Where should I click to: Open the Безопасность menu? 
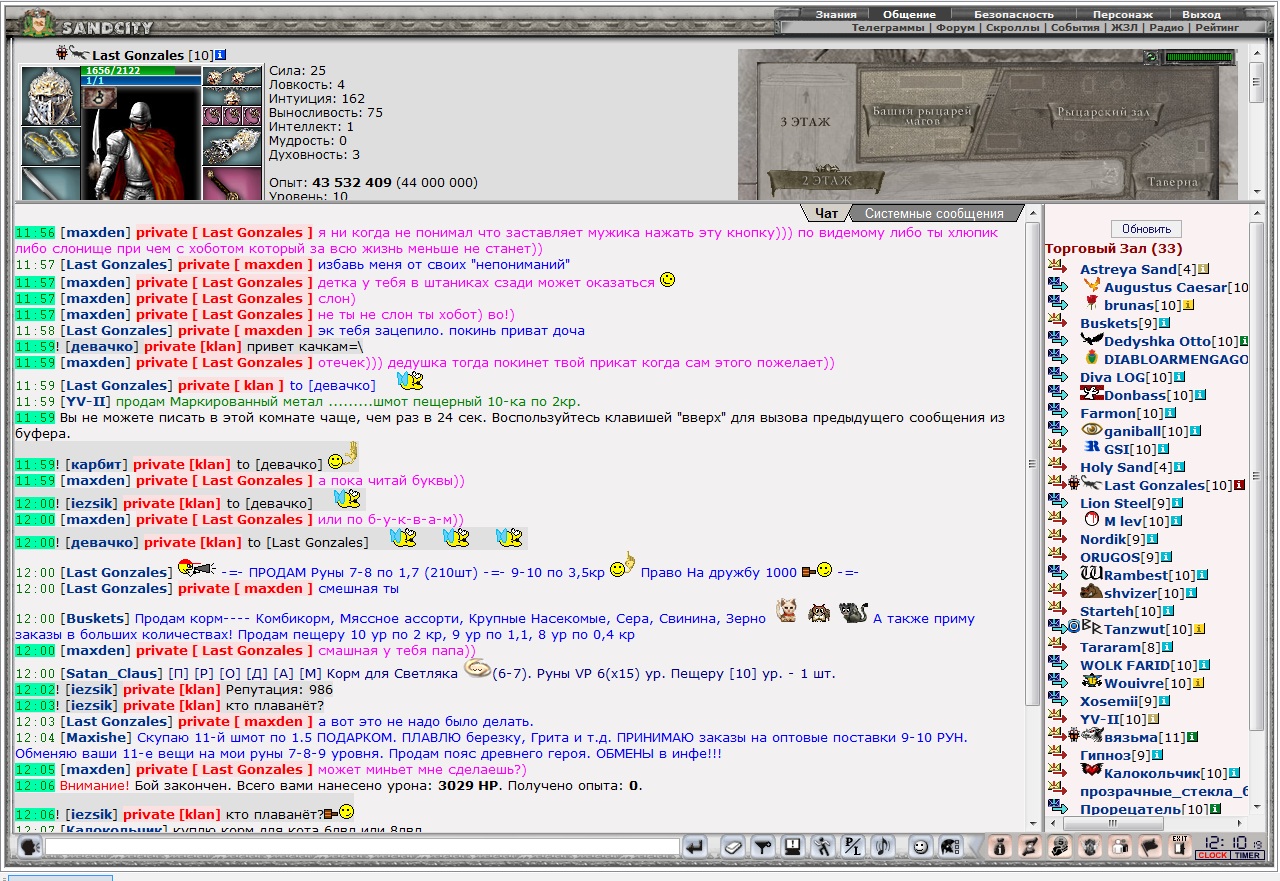[1014, 15]
